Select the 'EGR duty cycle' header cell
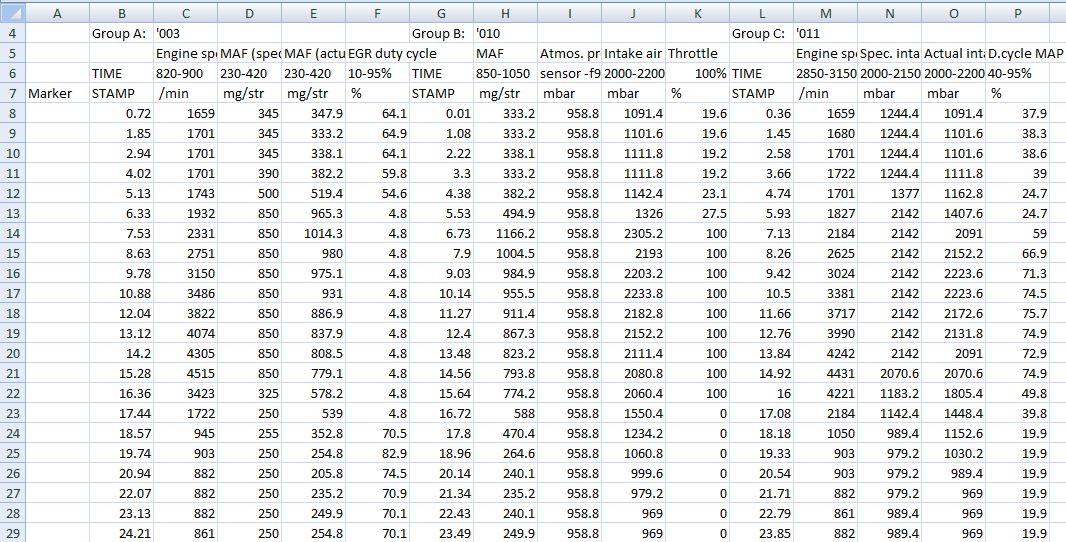Image resolution: width=1066 pixels, height=542 pixels. click(x=377, y=53)
